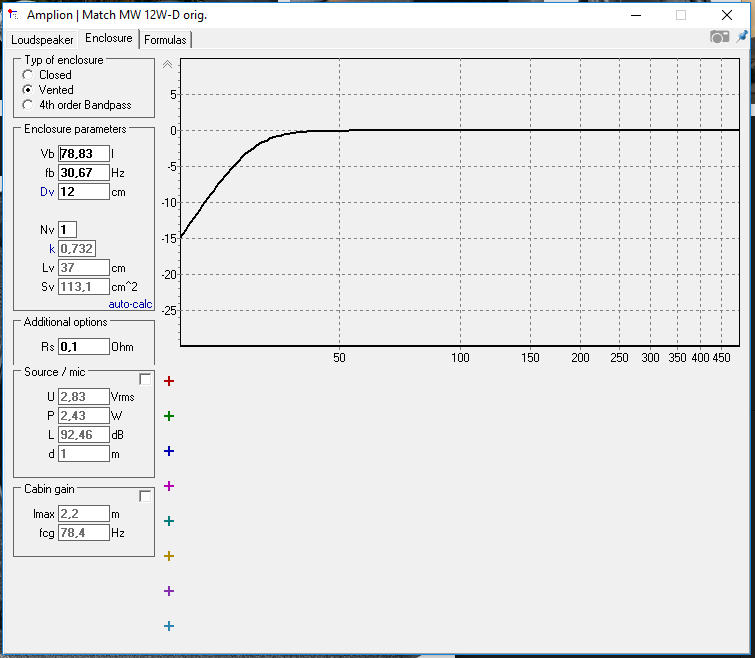Click the 100 Hz axis label
755x658 pixels.
coord(460,358)
